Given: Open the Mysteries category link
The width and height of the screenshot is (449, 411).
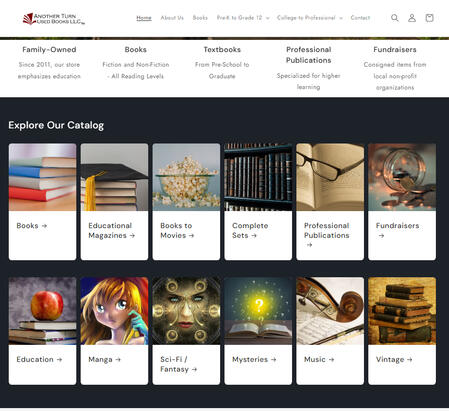Looking at the screenshot, I should pyautogui.click(x=254, y=359).
